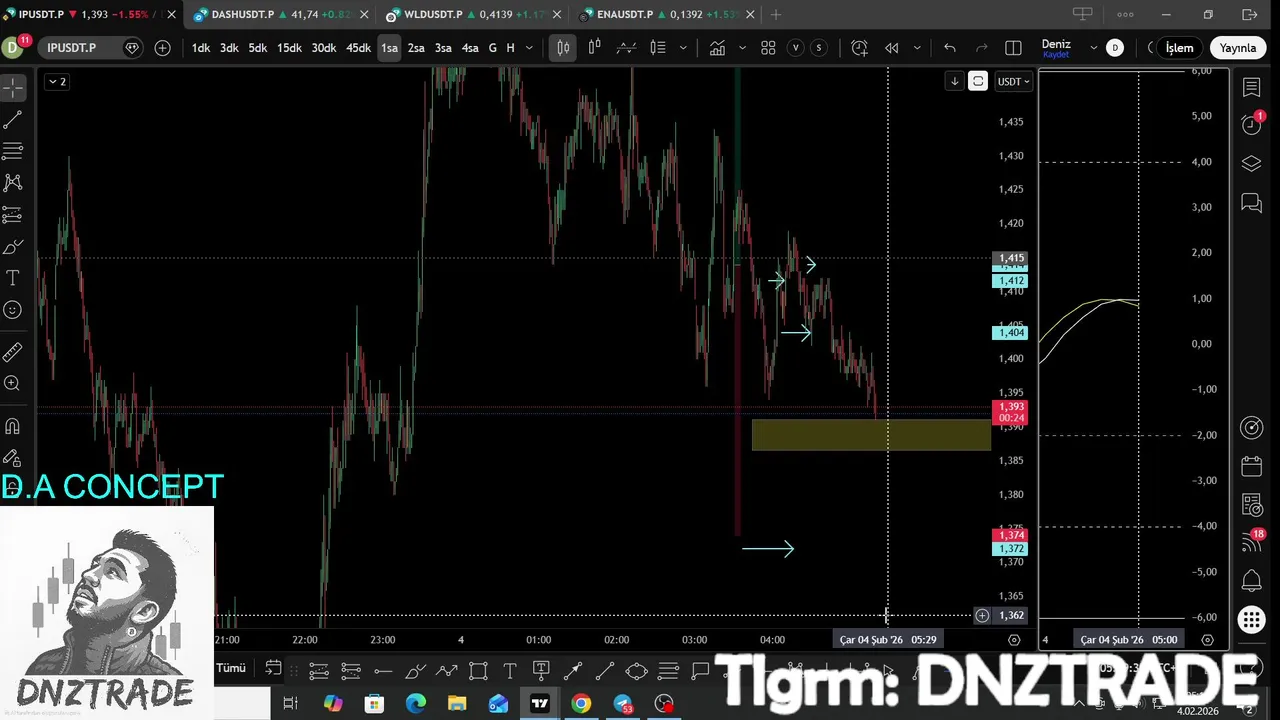This screenshot has width=1280, height=720.
Task: Open the user profile avatar menu
Action: tap(13, 47)
